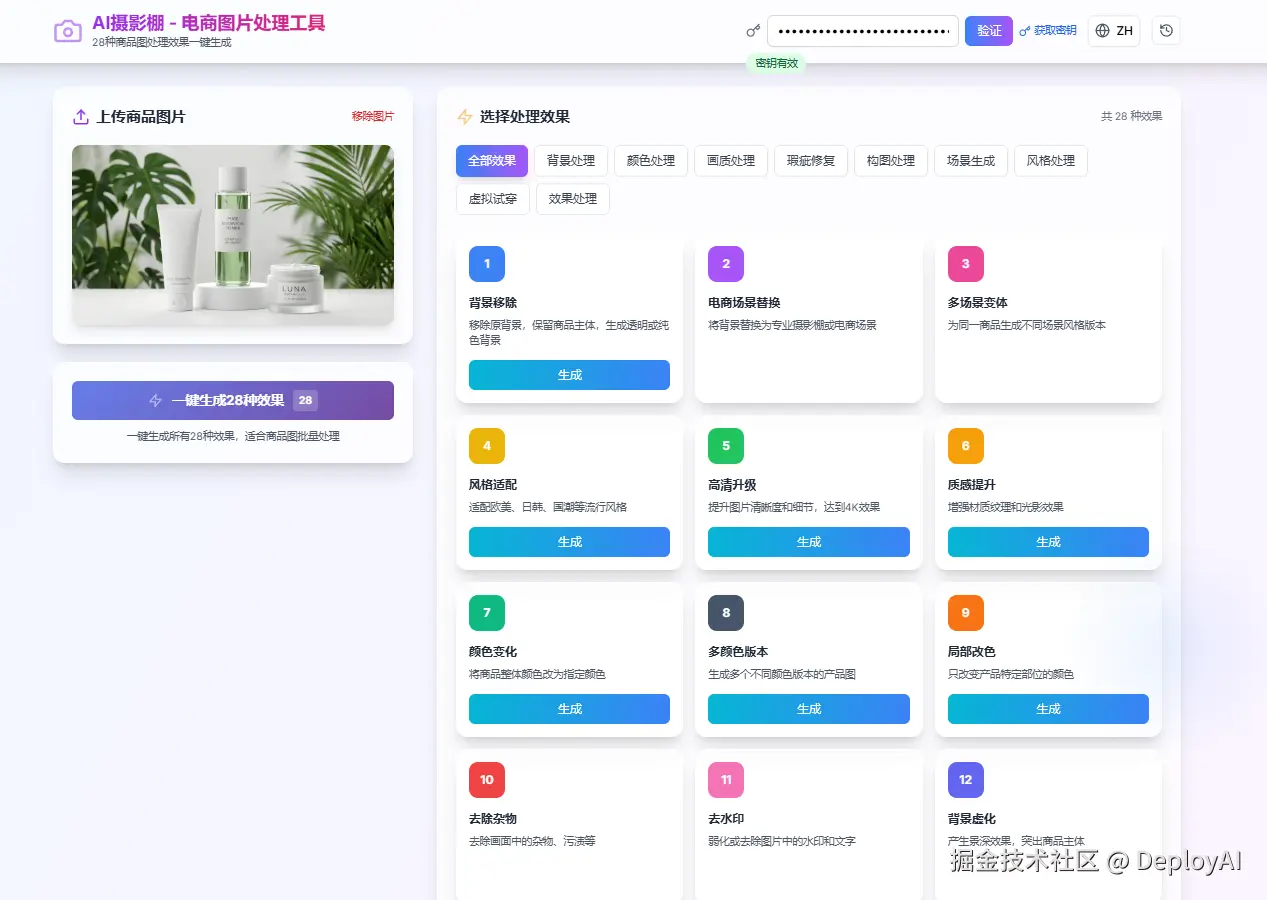The width and height of the screenshot is (1267, 900).
Task: Click the 去水印 card title
Action: 726,819
